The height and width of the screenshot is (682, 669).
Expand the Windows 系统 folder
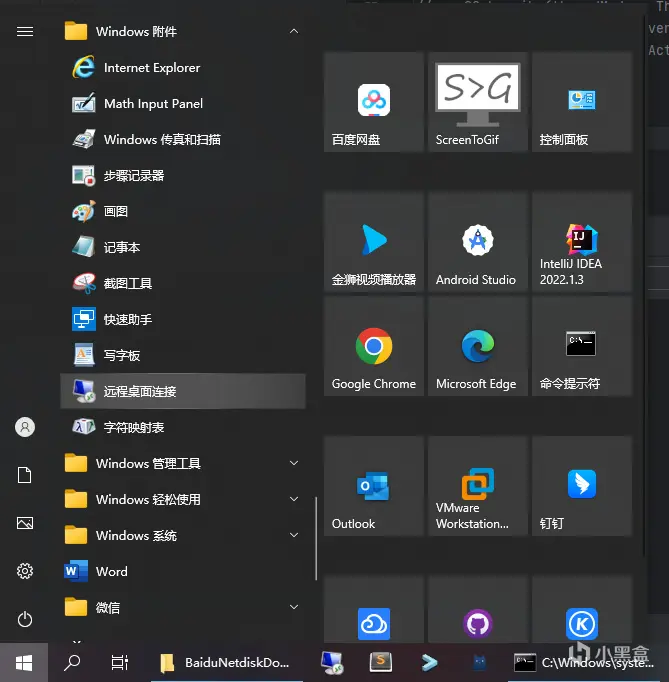pos(183,535)
